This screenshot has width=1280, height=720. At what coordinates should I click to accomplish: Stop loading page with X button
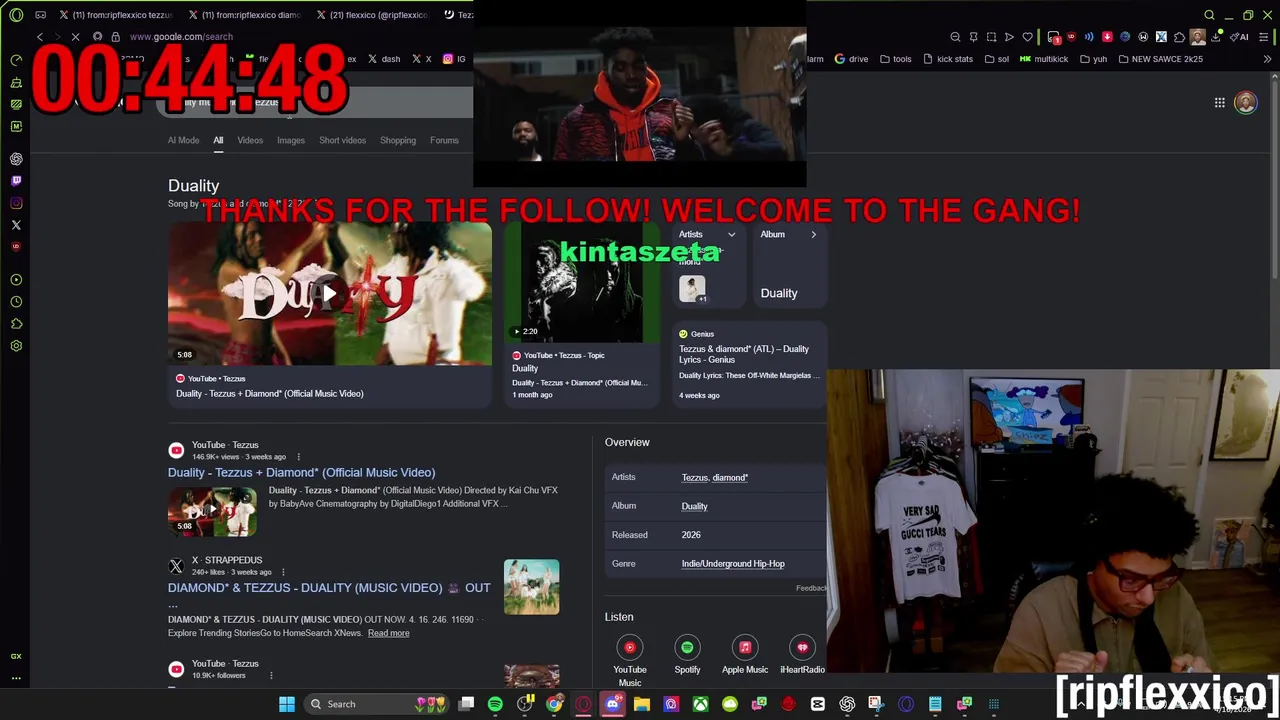pyautogui.click(x=75, y=37)
